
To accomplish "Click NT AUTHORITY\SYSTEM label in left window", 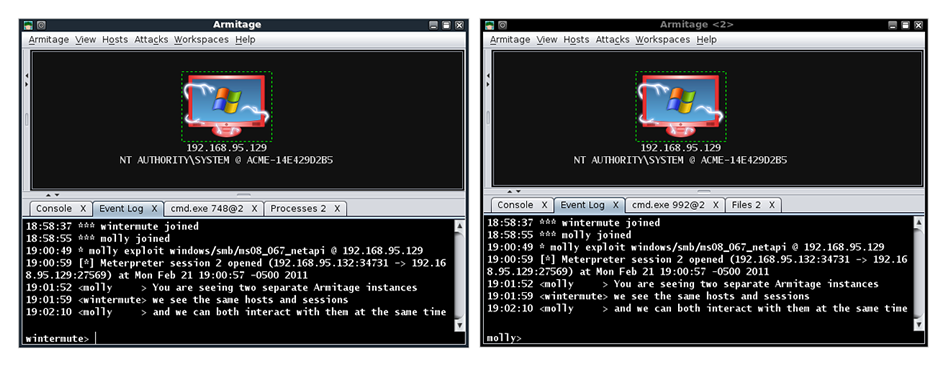I will pos(226,160).
